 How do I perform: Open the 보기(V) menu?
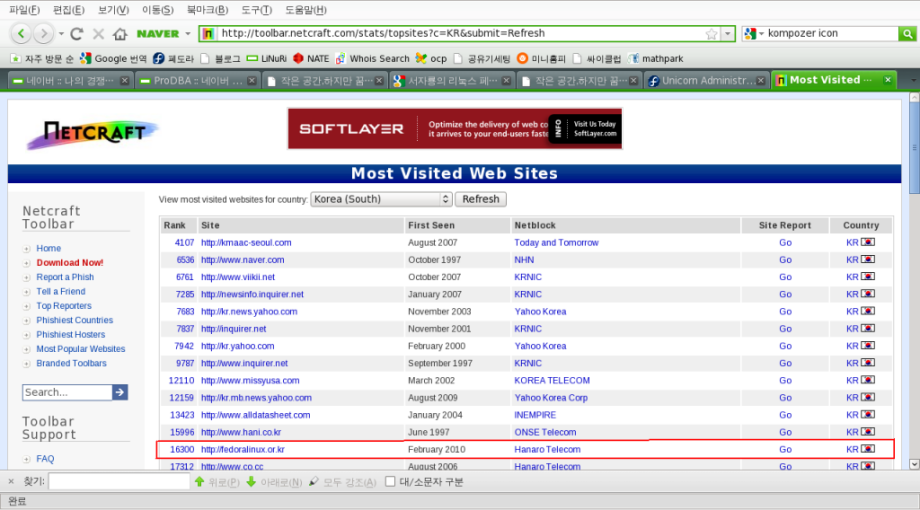113,10
